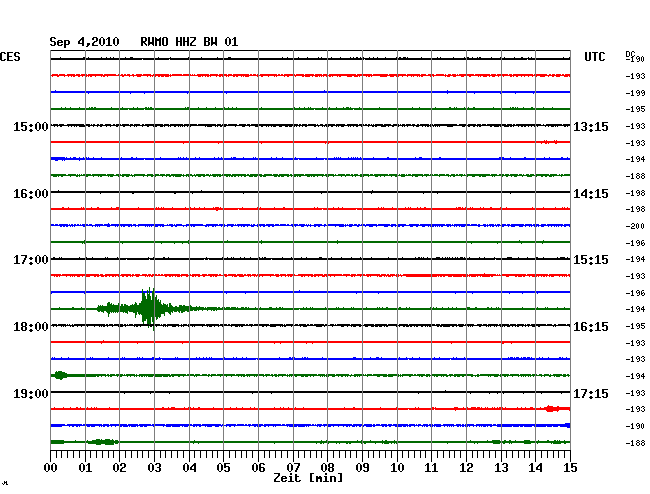Click the 05 minute axis tick label
Viewport: 650px width, 494px height.
point(223,468)
